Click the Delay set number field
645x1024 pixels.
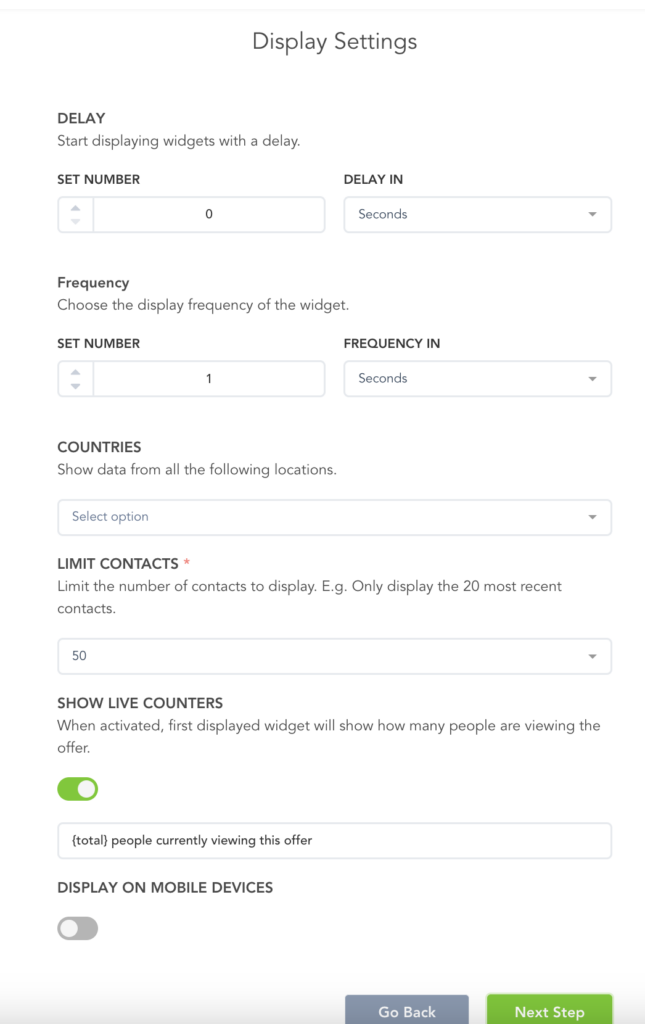(209, 214)
